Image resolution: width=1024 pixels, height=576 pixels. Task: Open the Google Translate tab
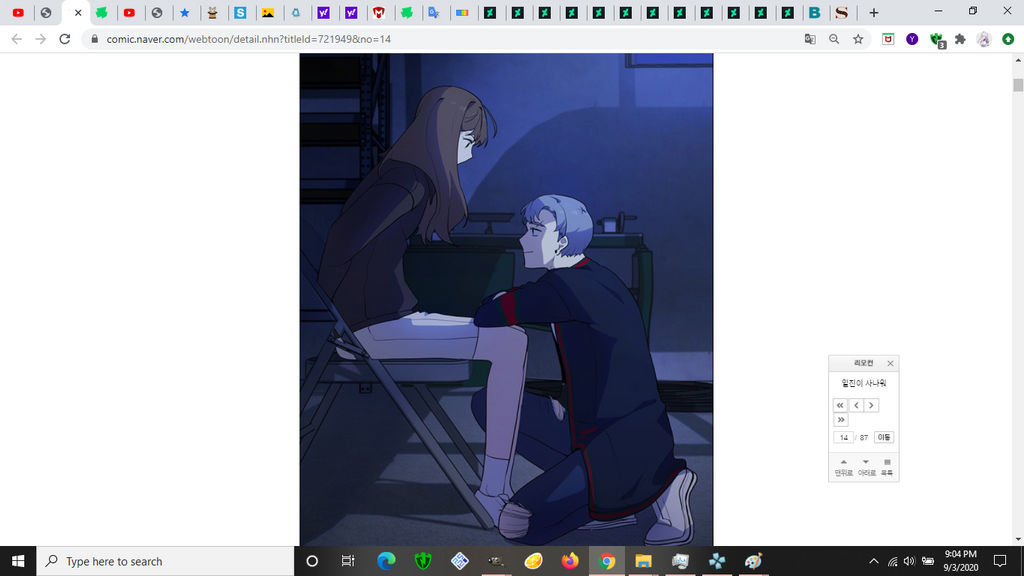(434, 12)
